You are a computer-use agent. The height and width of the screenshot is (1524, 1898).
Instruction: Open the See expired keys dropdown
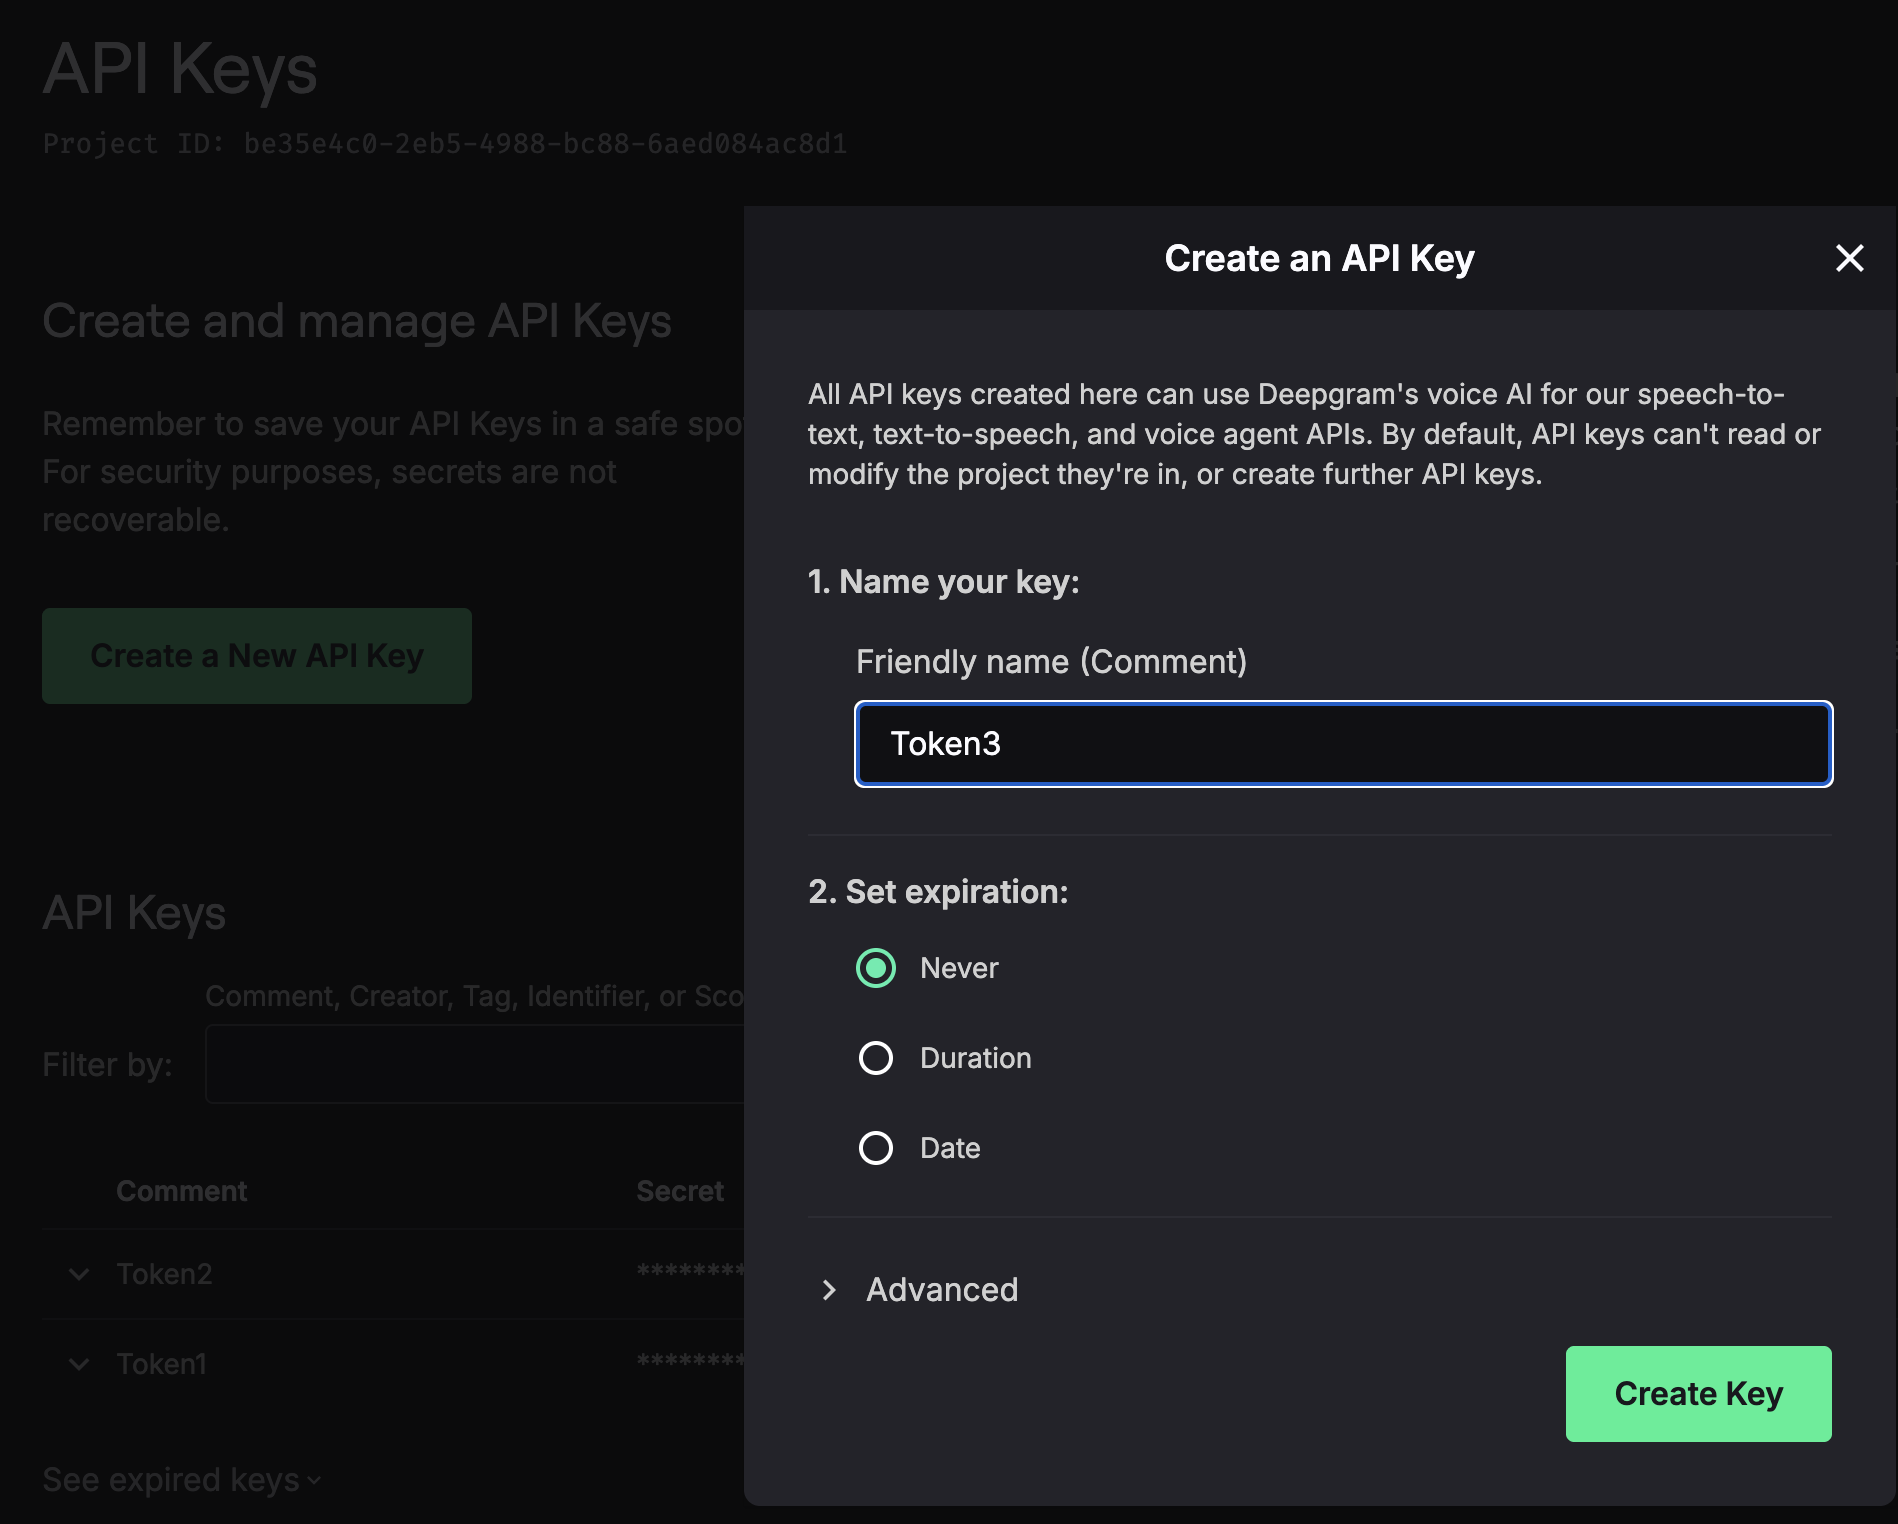181,1480
